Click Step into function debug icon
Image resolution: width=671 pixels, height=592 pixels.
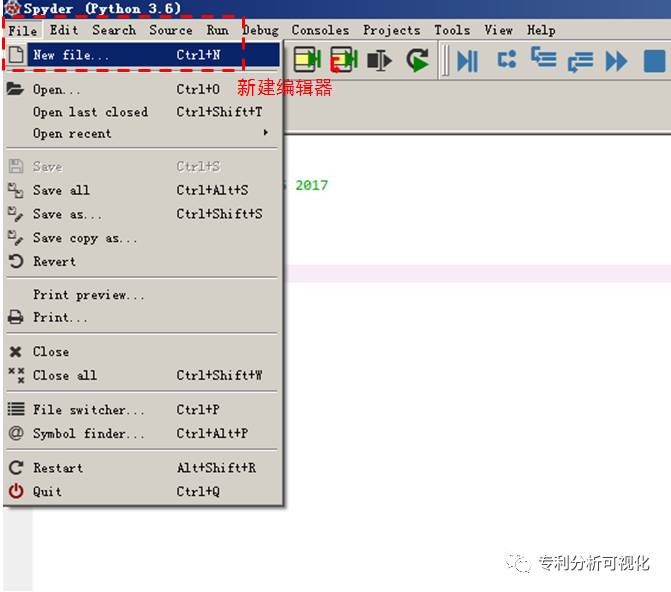(x=543, y=57)
